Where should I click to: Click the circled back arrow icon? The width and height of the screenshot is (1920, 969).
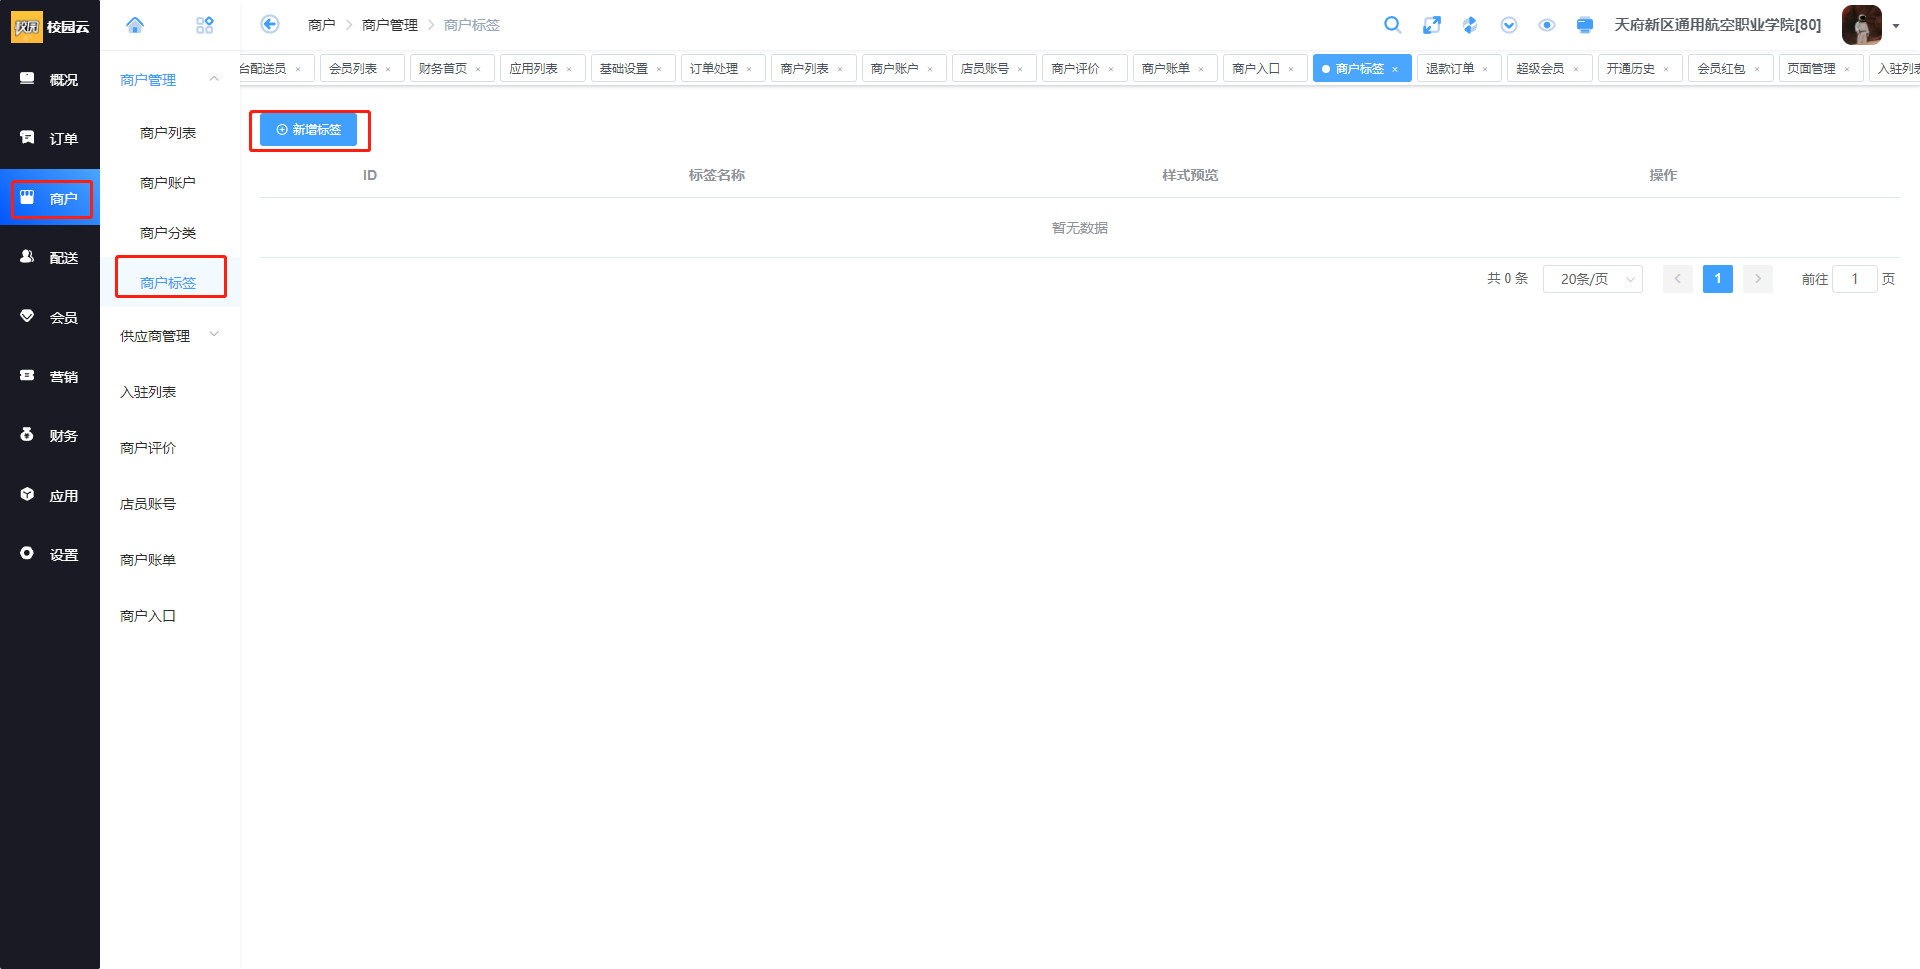[270, 24]
